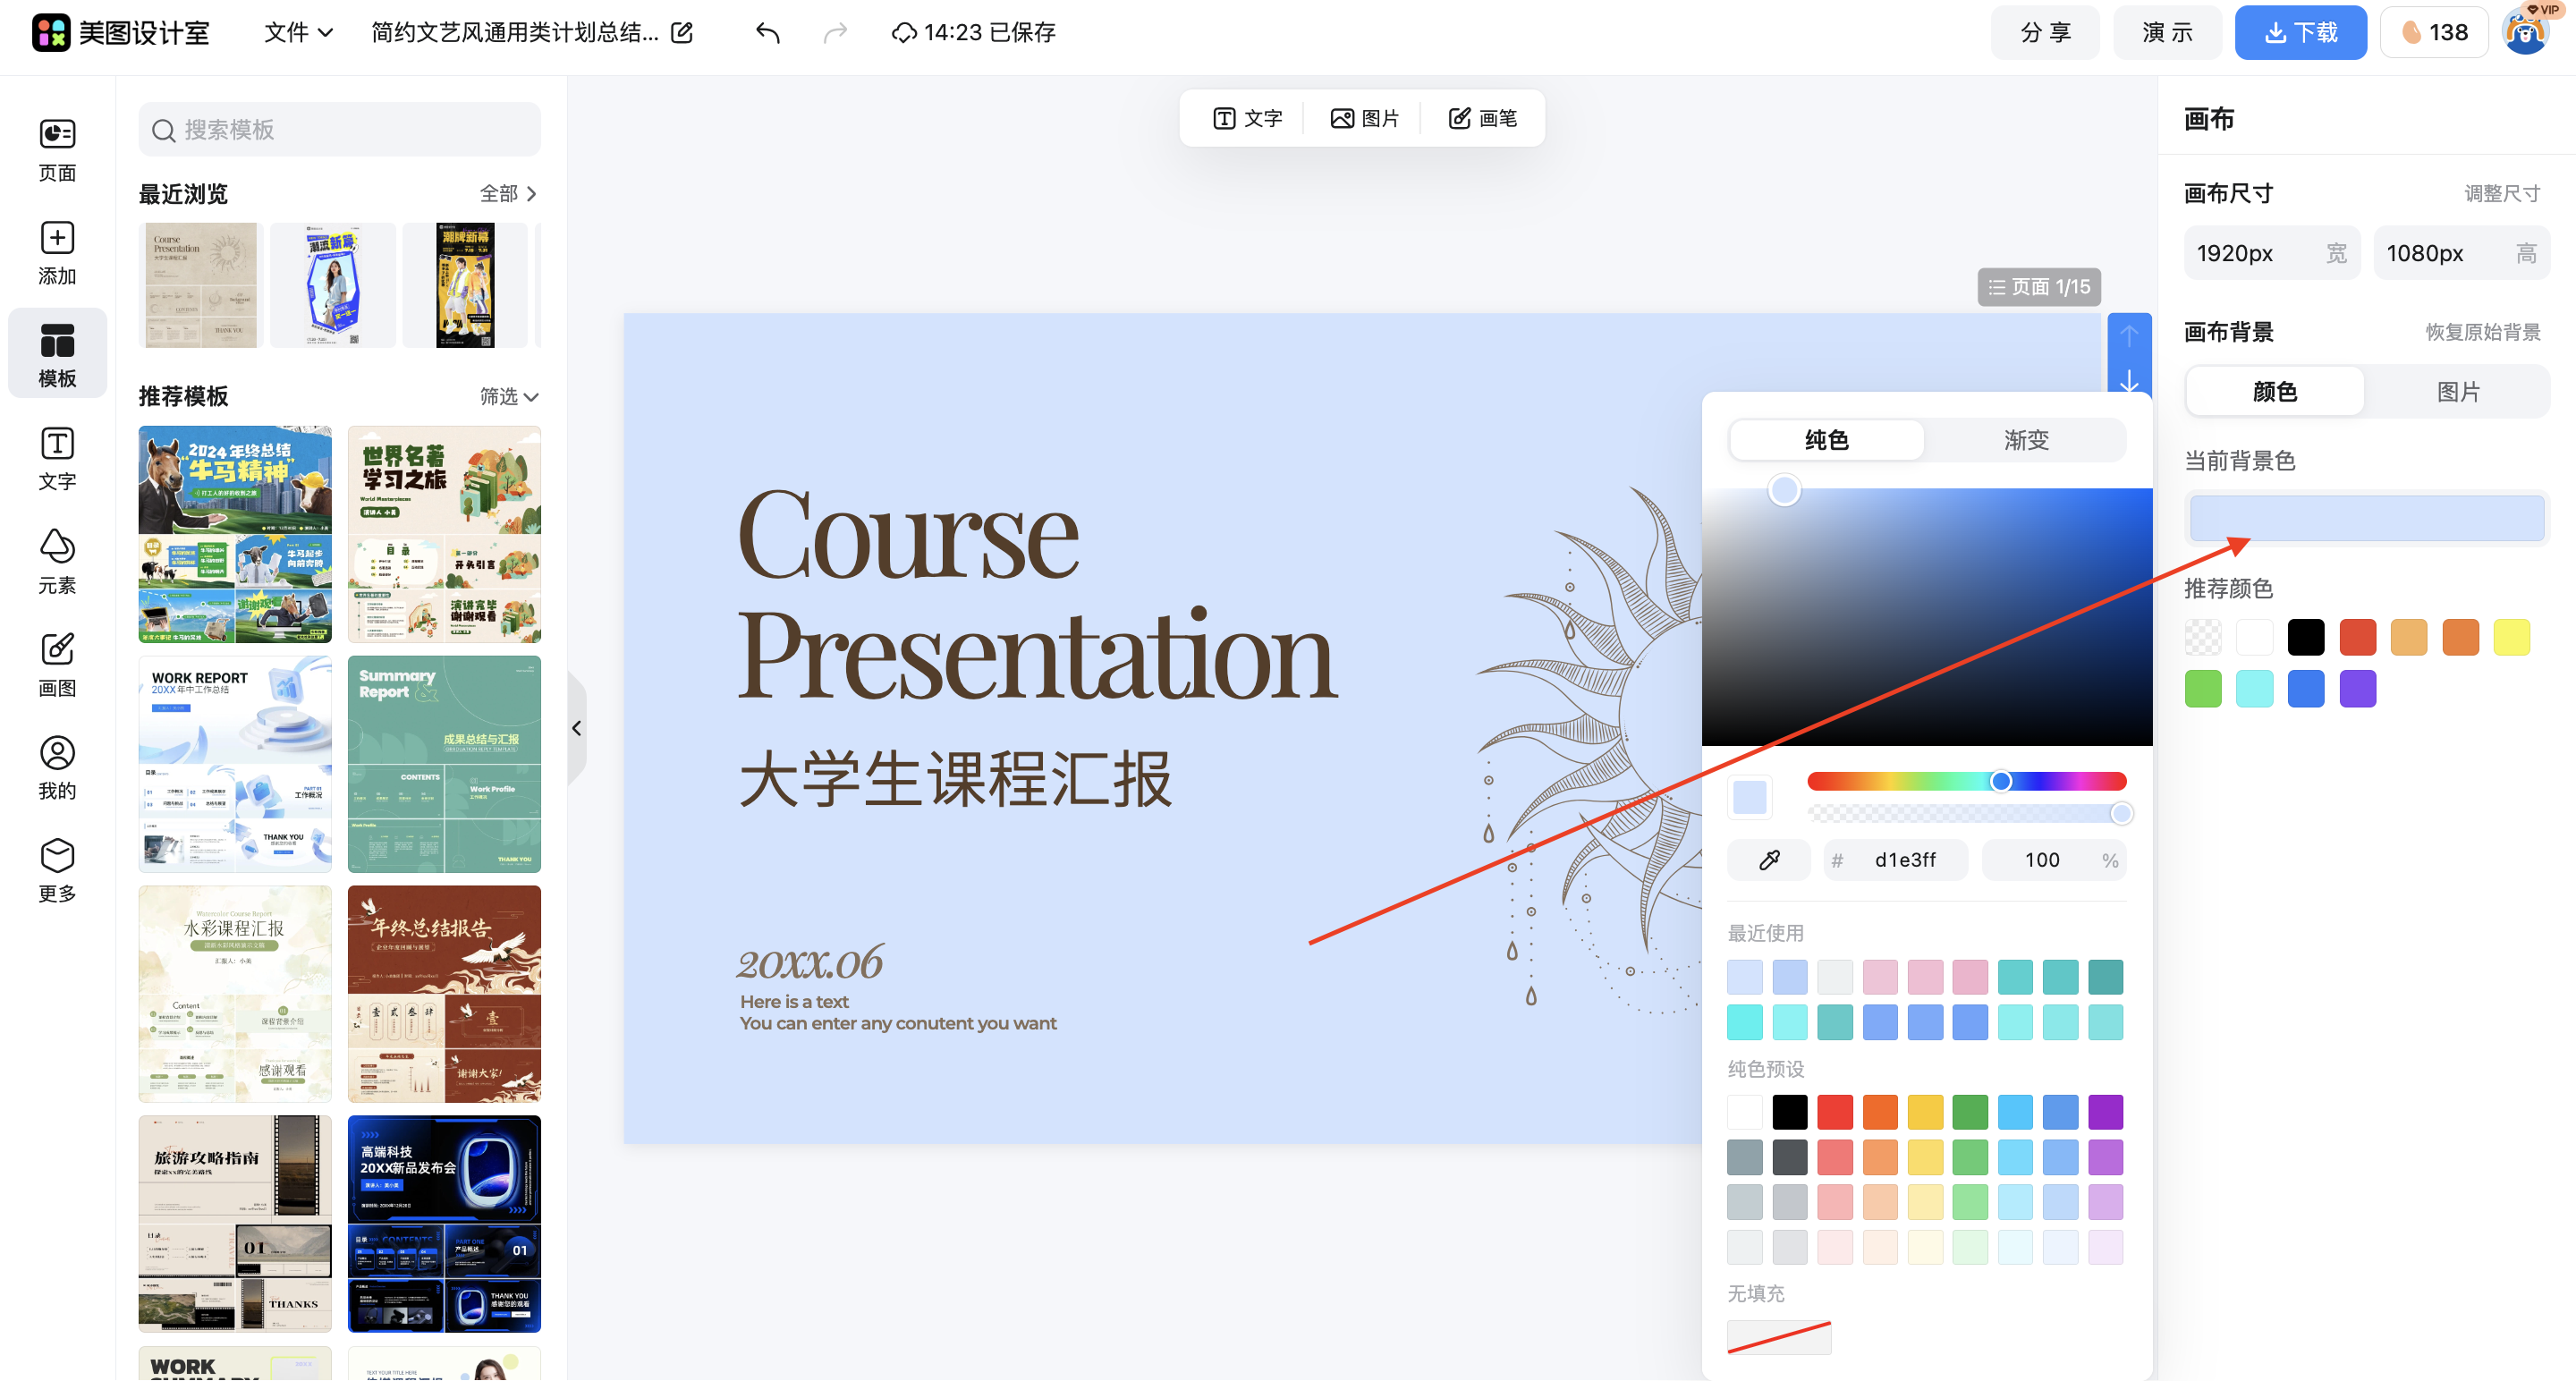The height and width of the screenshot is (1381, 2576).
Task: Open the 文件 file dropdown menu
Action: [297, 33]
